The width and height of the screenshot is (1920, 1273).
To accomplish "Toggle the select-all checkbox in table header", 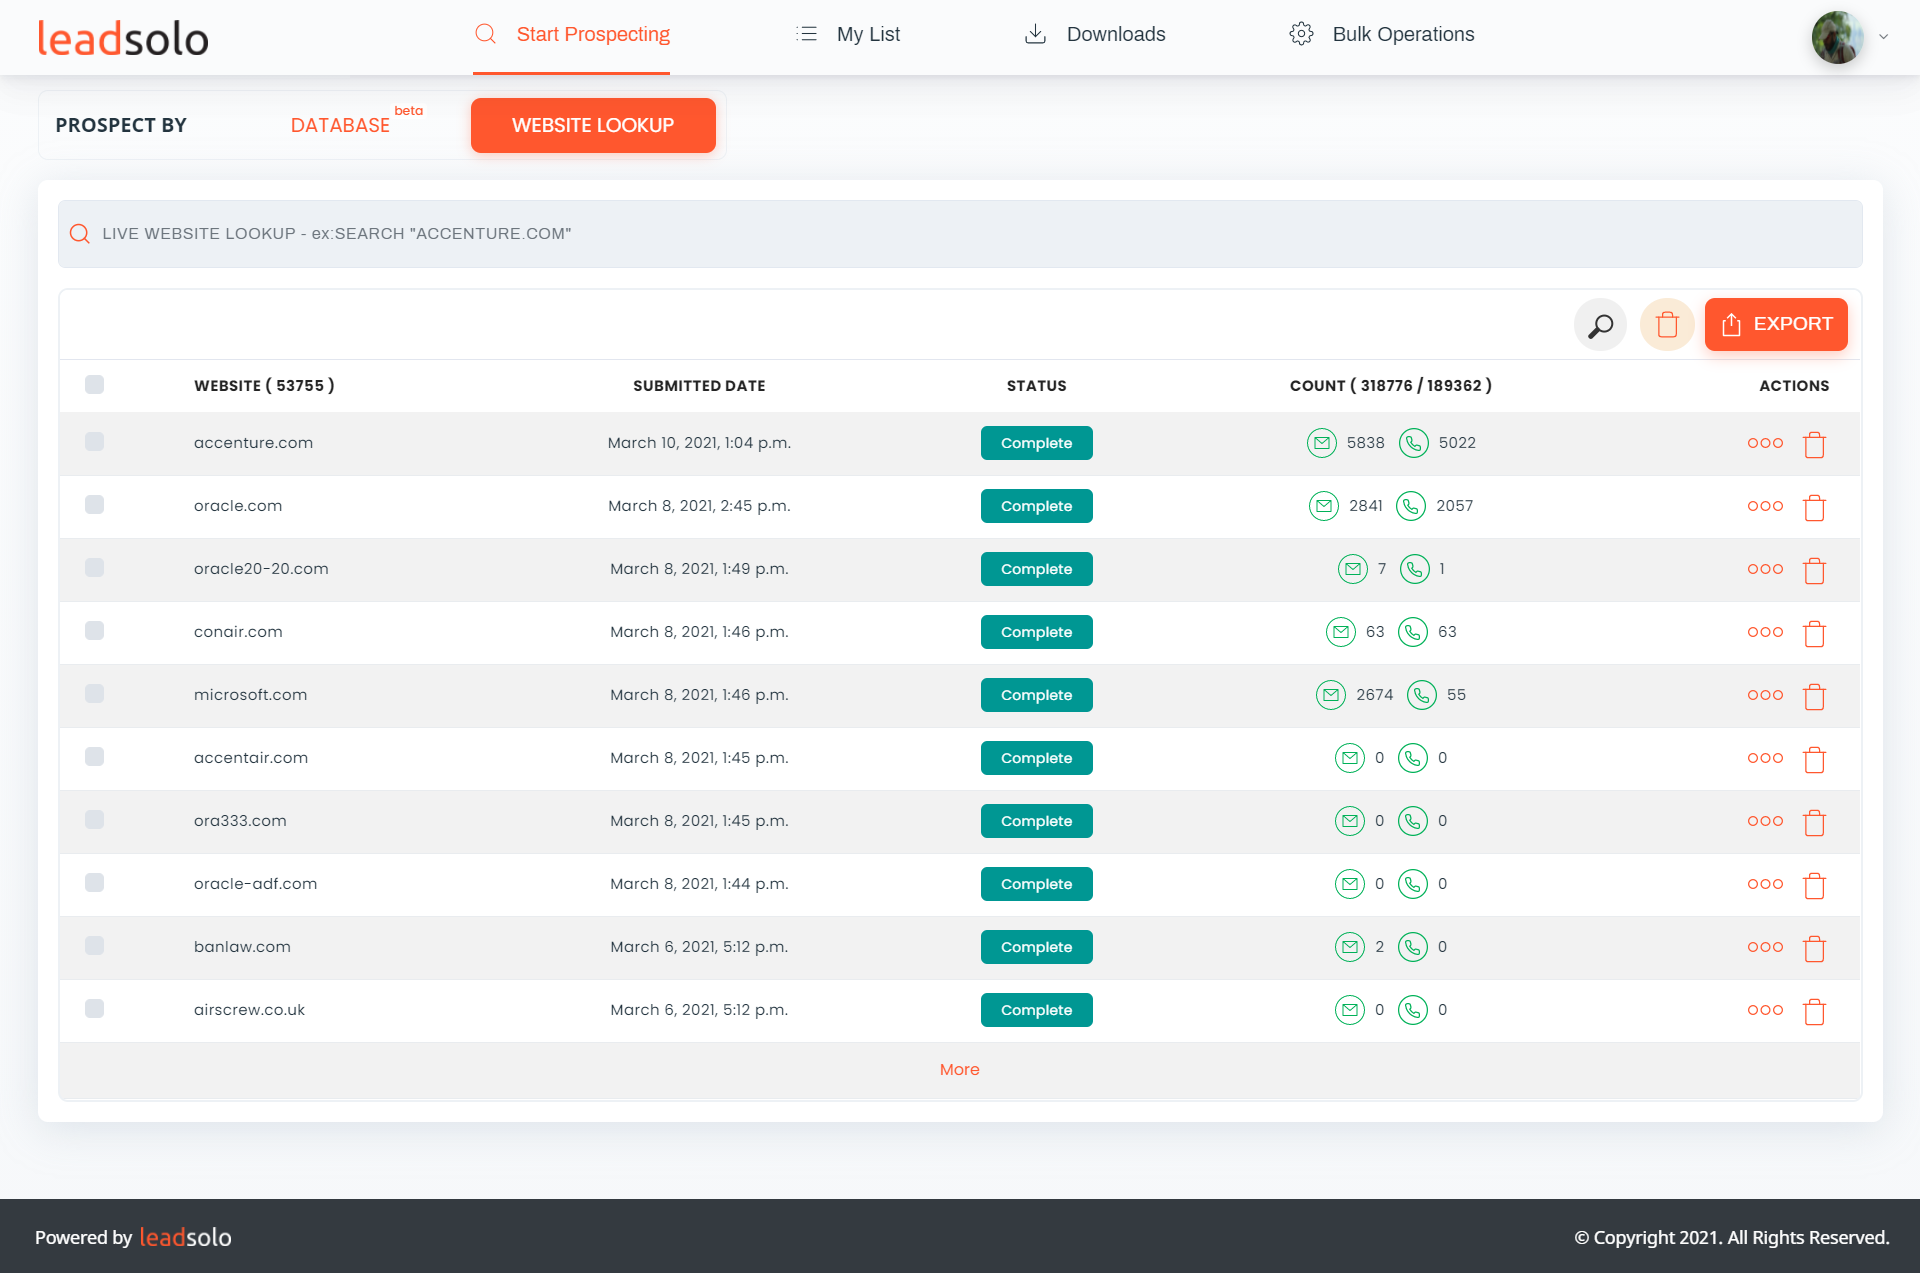I will tap(95, 385).
